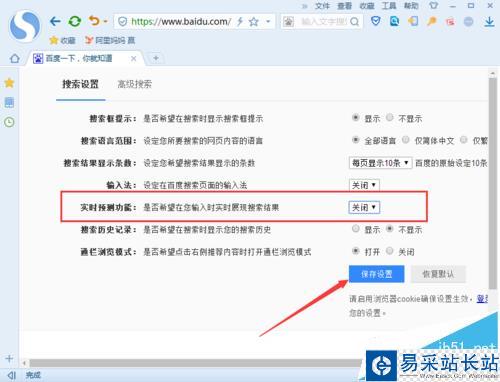Click the vertical scrollbar thumb
Image resolution: width=500 pixels, height=382 pixels.
tap(493, 183)
